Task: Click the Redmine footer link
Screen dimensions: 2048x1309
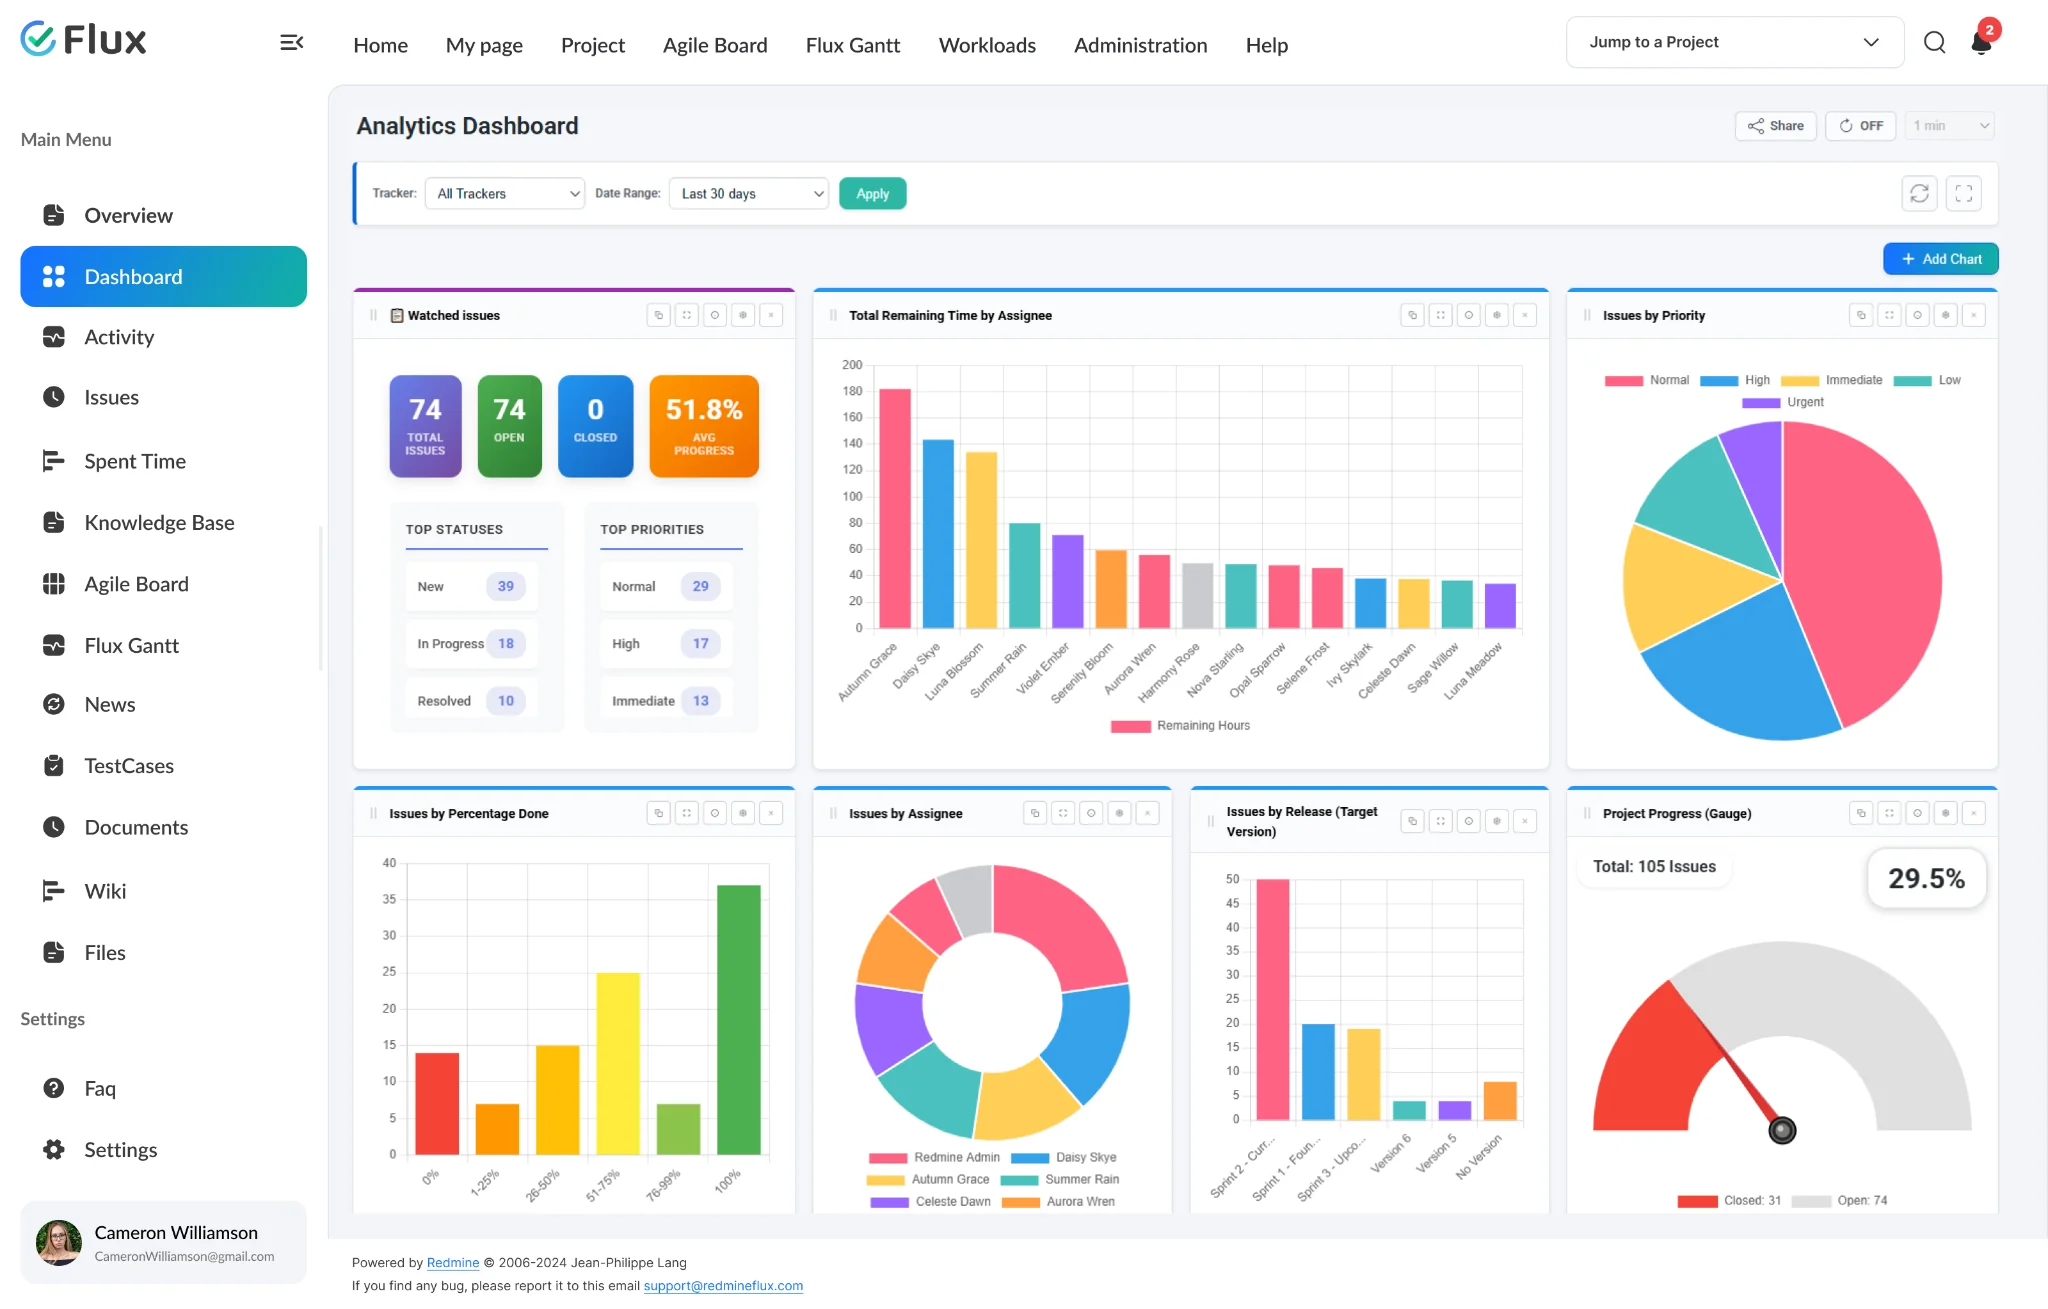Action: (453, 1262)
